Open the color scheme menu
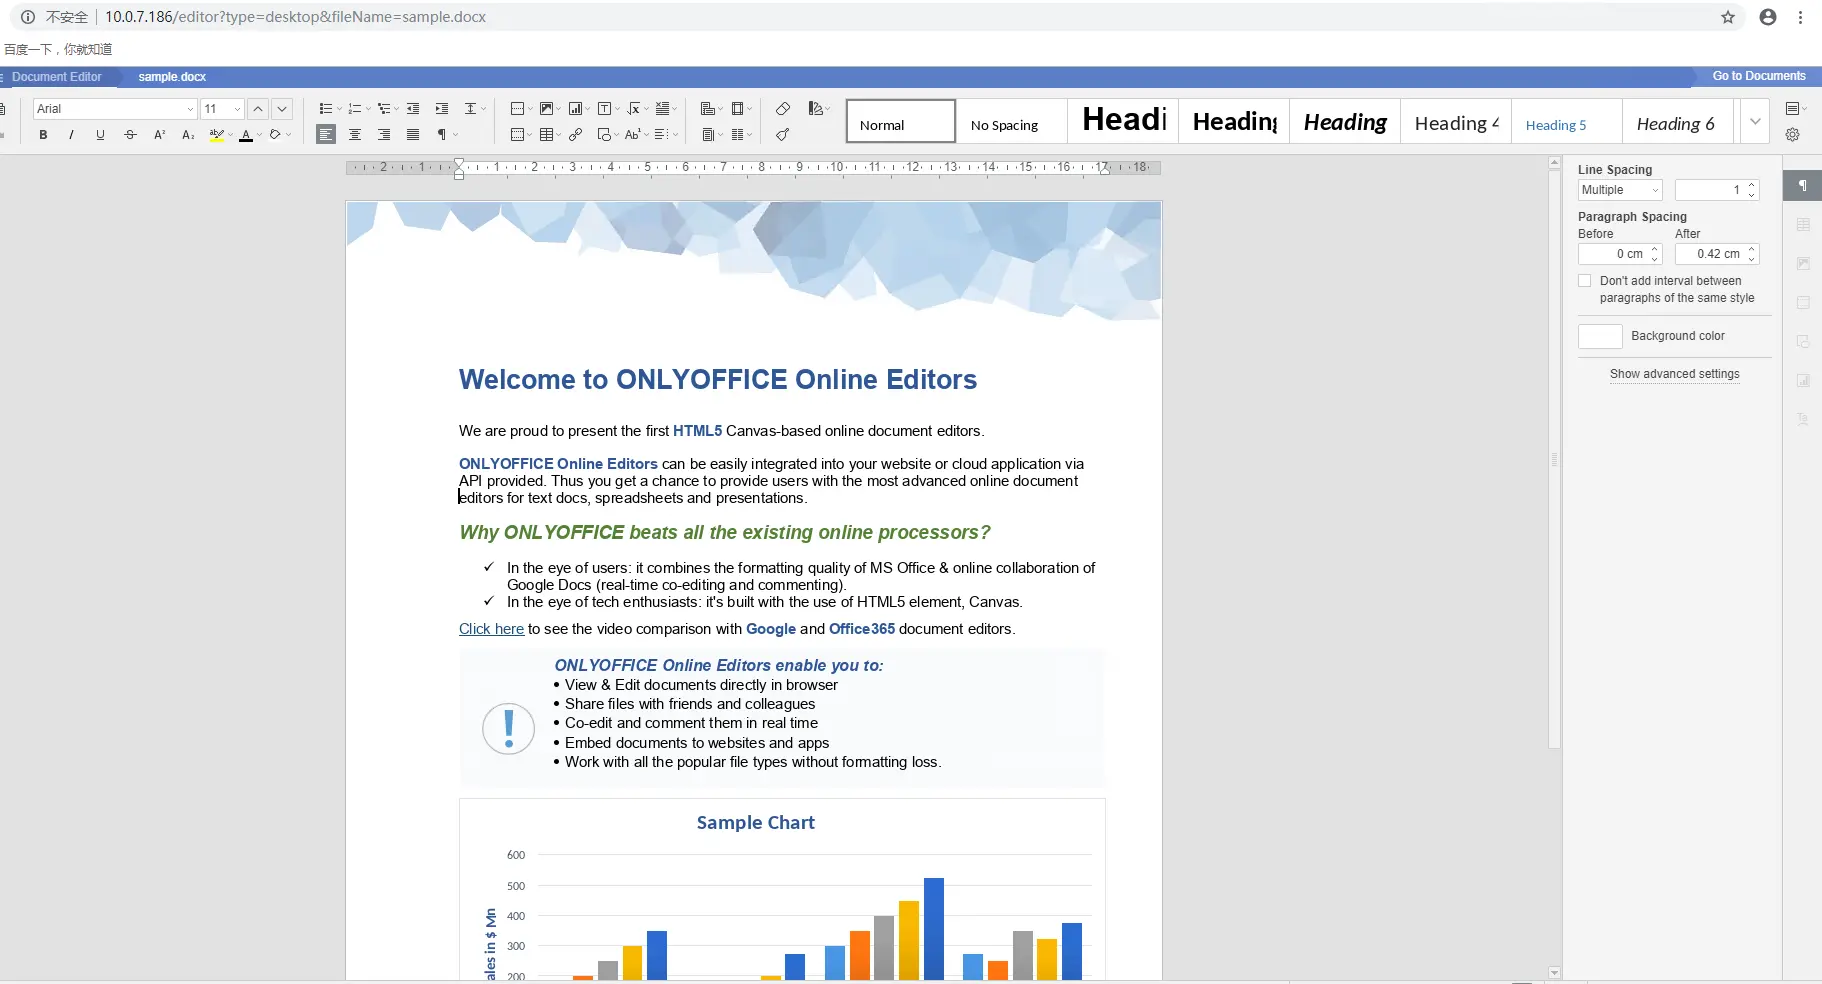 (x=820, y=109)
